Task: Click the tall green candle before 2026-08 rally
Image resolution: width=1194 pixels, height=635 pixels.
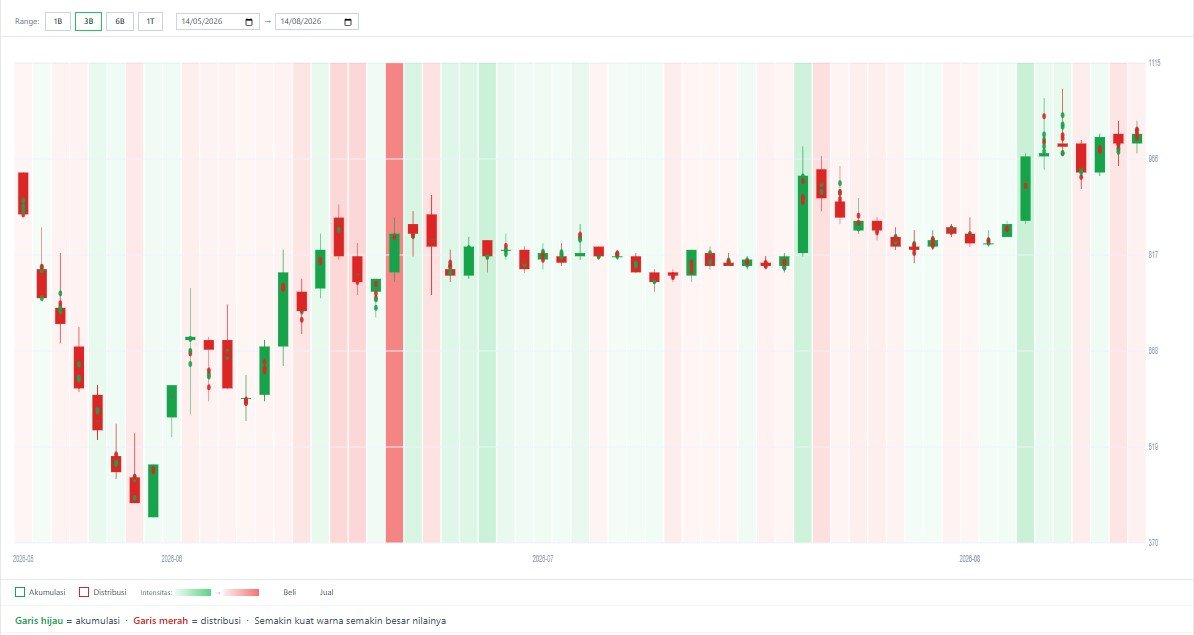Action: tap(1026, 189)
